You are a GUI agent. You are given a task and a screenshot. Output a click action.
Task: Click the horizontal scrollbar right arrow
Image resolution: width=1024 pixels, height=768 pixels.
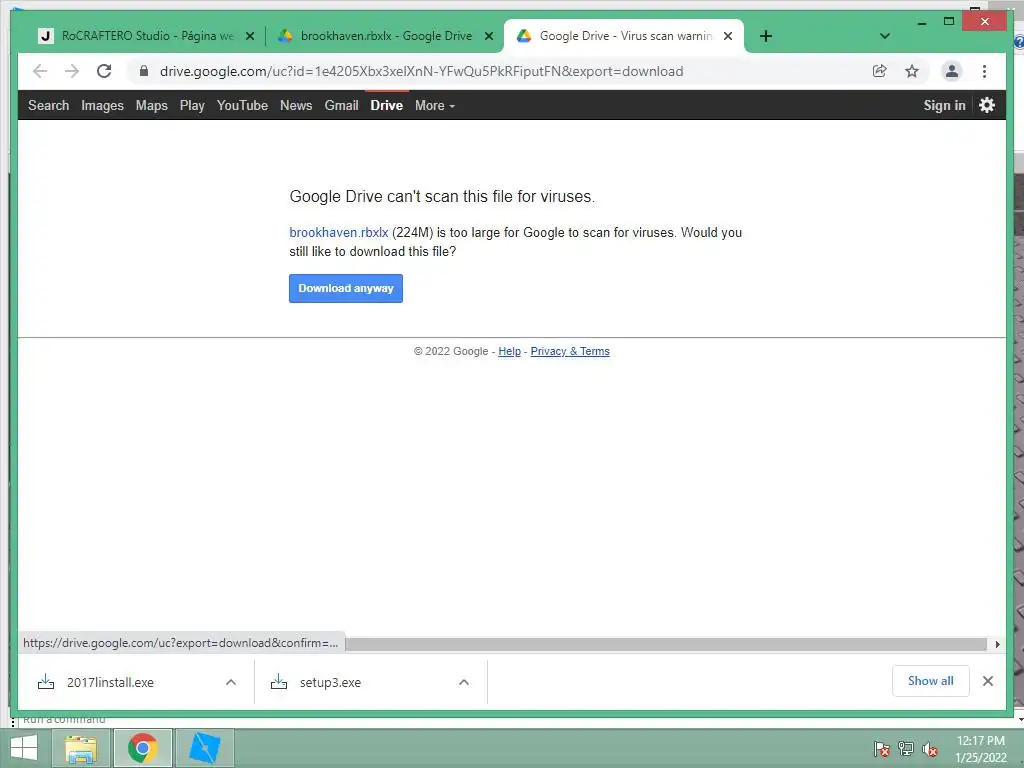click(997, 645)
